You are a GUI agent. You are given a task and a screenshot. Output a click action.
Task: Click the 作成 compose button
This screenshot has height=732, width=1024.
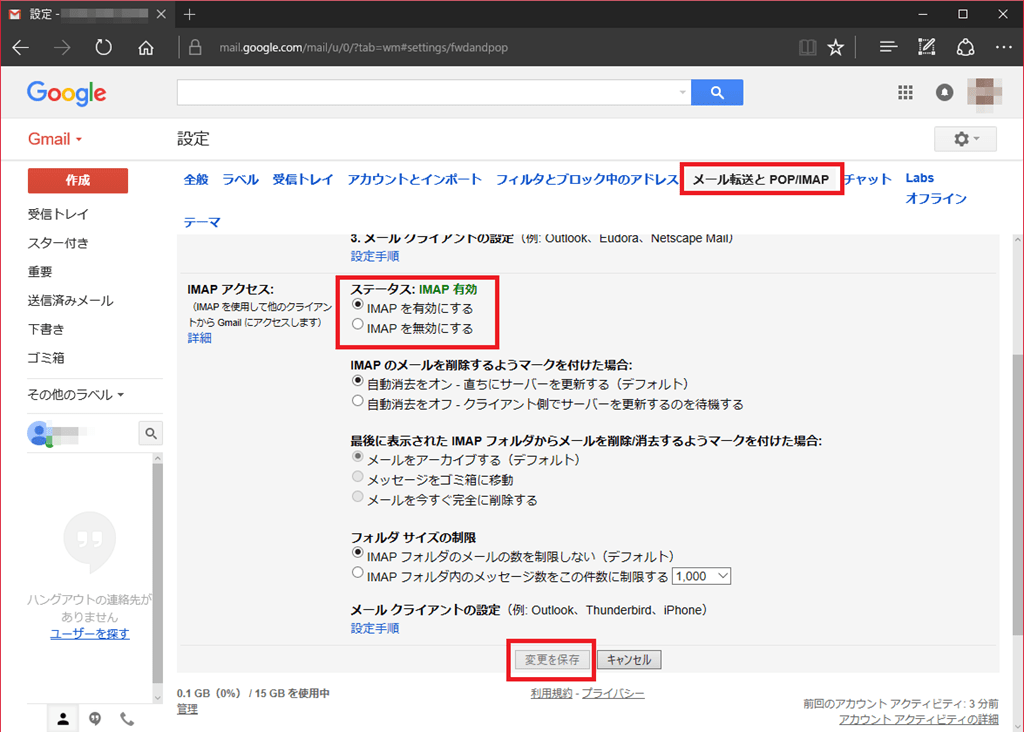[x=78, y=181]
